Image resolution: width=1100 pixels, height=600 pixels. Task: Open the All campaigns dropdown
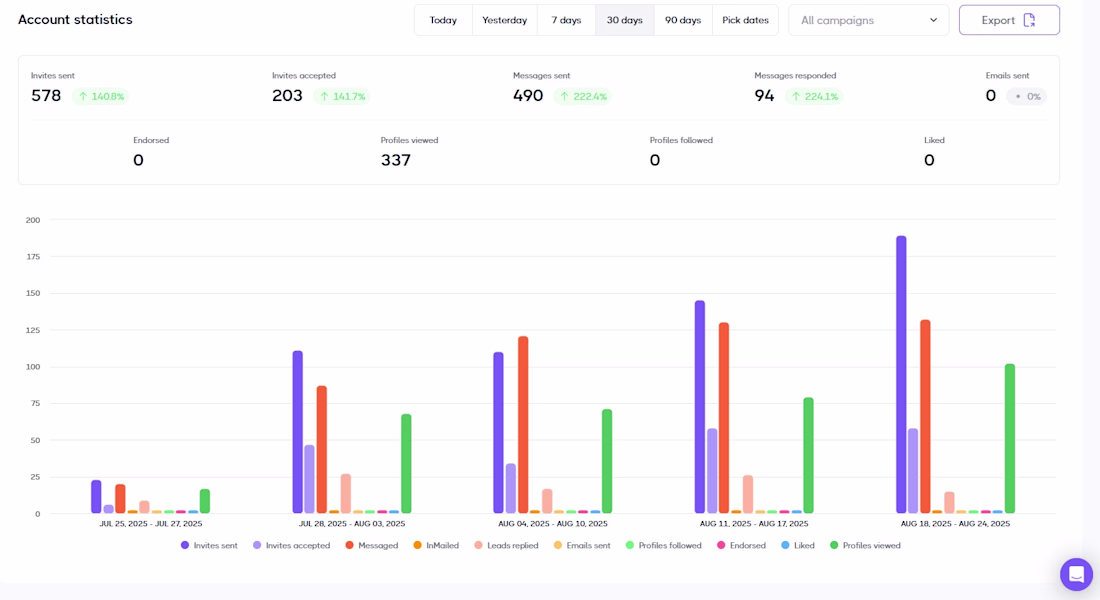868,20
